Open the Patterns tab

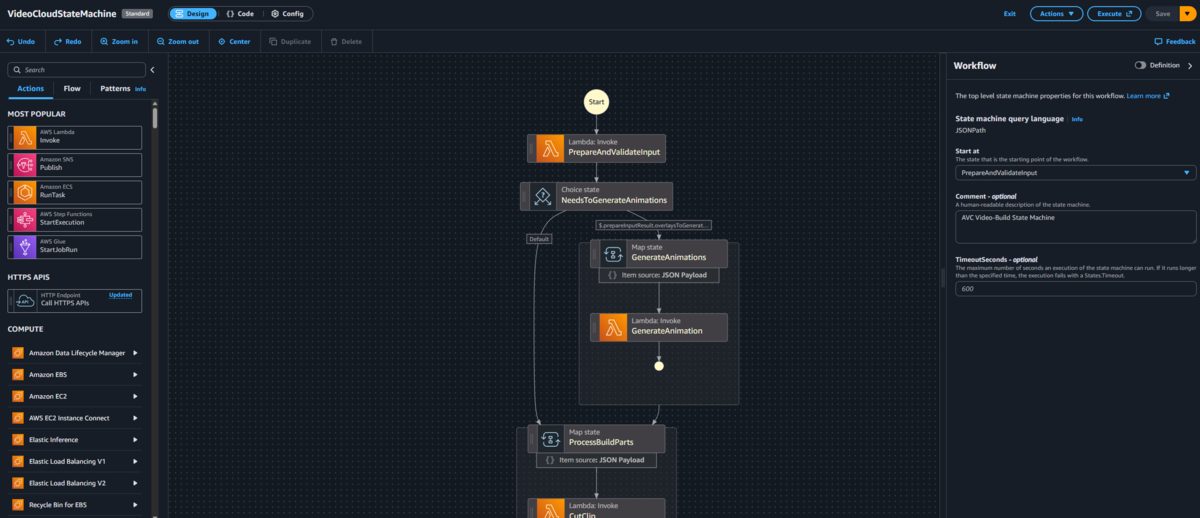click(x=116, y=88)
